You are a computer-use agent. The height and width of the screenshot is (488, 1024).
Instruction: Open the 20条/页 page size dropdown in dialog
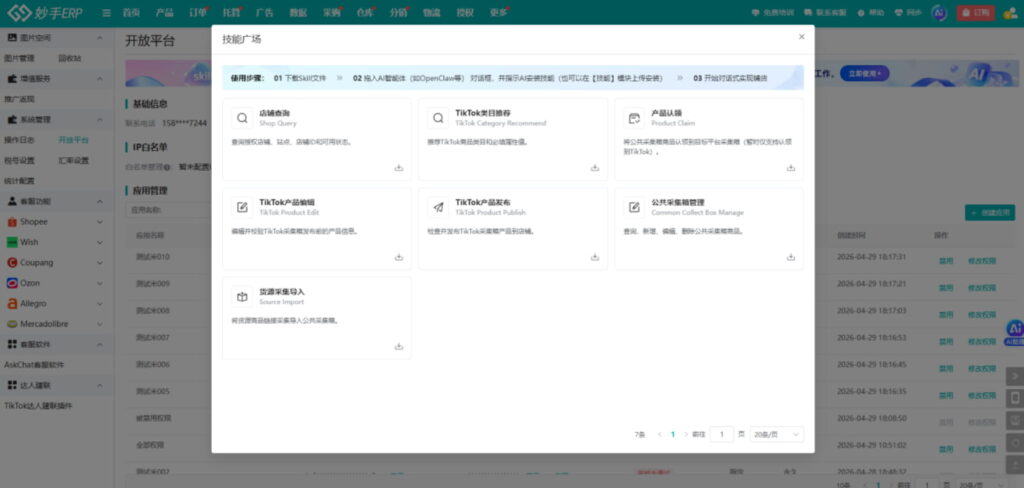click(777, 434)
